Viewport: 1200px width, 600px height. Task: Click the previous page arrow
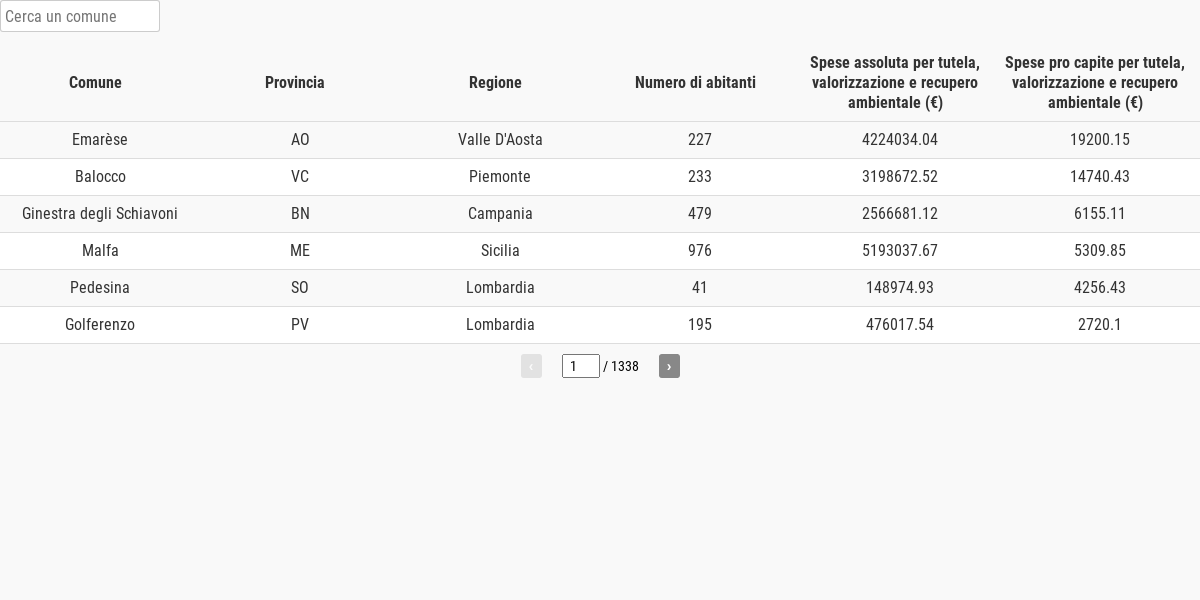pyautogui.click(x=531, y=366)
